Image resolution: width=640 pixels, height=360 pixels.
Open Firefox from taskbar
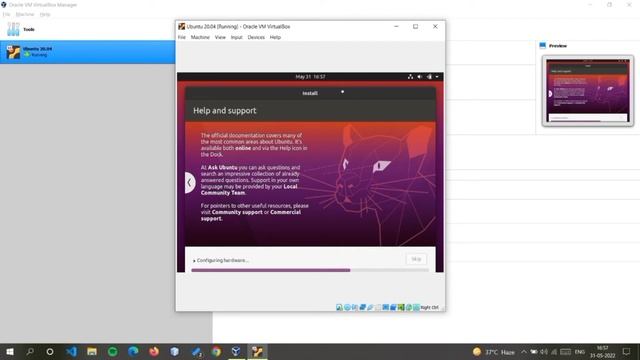pyautogui.click(x=154, y=351)
